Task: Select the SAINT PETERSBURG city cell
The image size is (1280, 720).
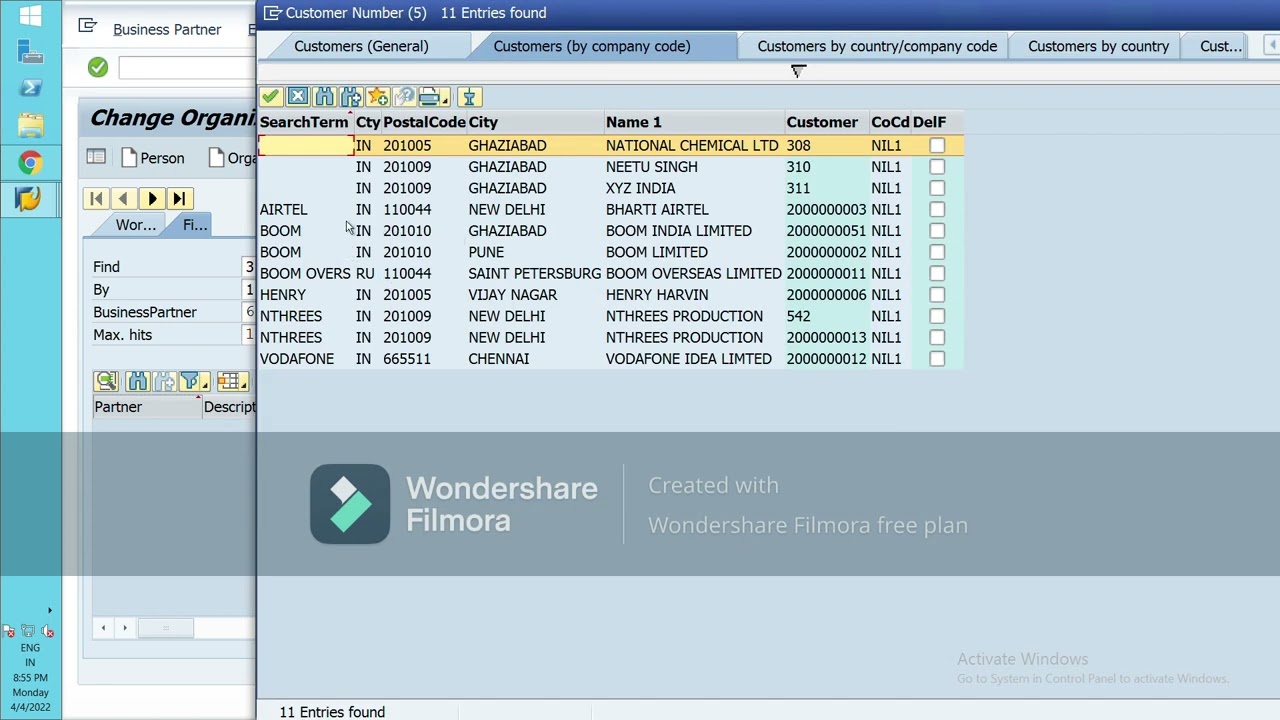Action: click(x=535, y=274)
